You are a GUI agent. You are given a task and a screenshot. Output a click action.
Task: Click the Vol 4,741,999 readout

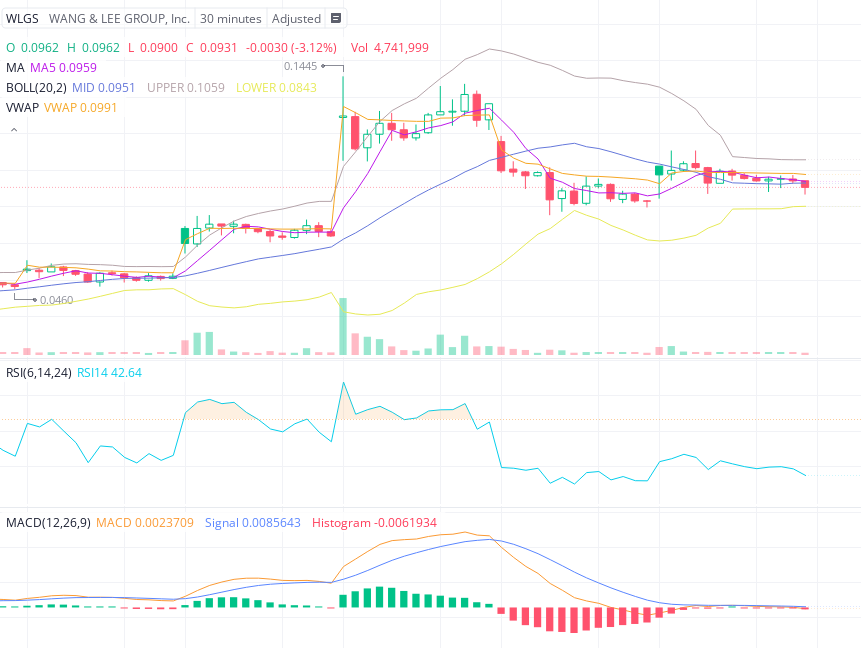[390, 48]
